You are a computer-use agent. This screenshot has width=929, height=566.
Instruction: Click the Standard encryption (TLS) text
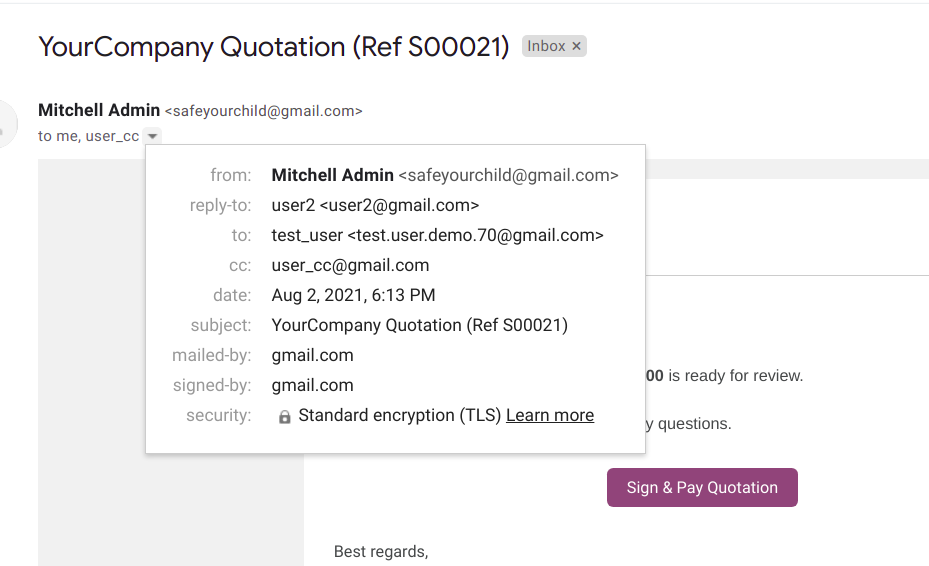click(x=399, y=415)
